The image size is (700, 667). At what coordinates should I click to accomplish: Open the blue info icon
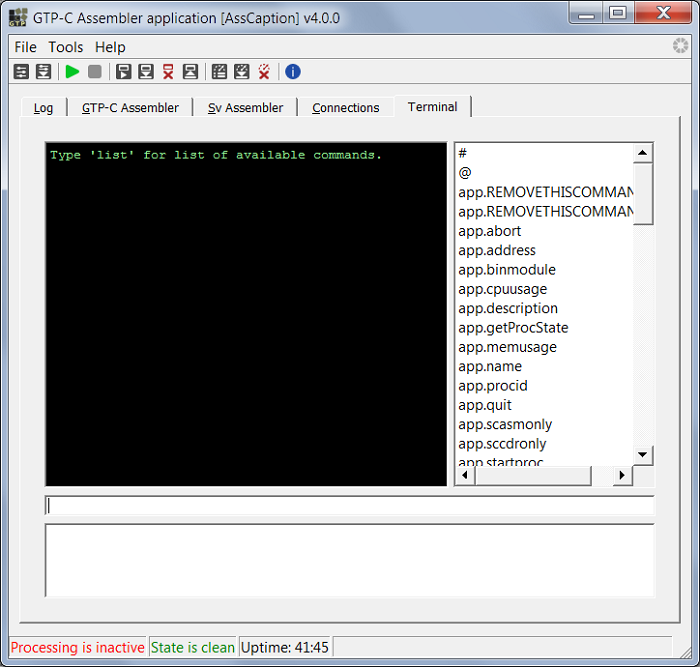pyautogui.click(x=293, y=71)
